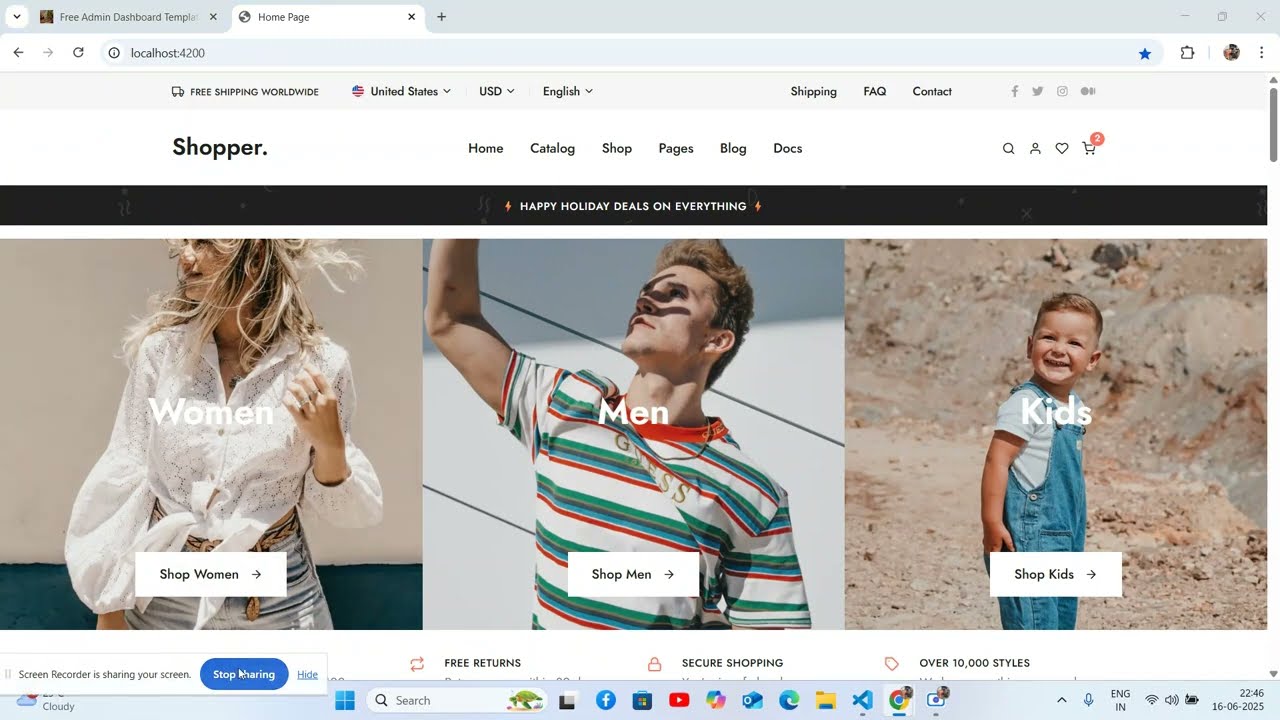Click the FREE SHIPPING WORLDWIDE text

pos(254,92)
